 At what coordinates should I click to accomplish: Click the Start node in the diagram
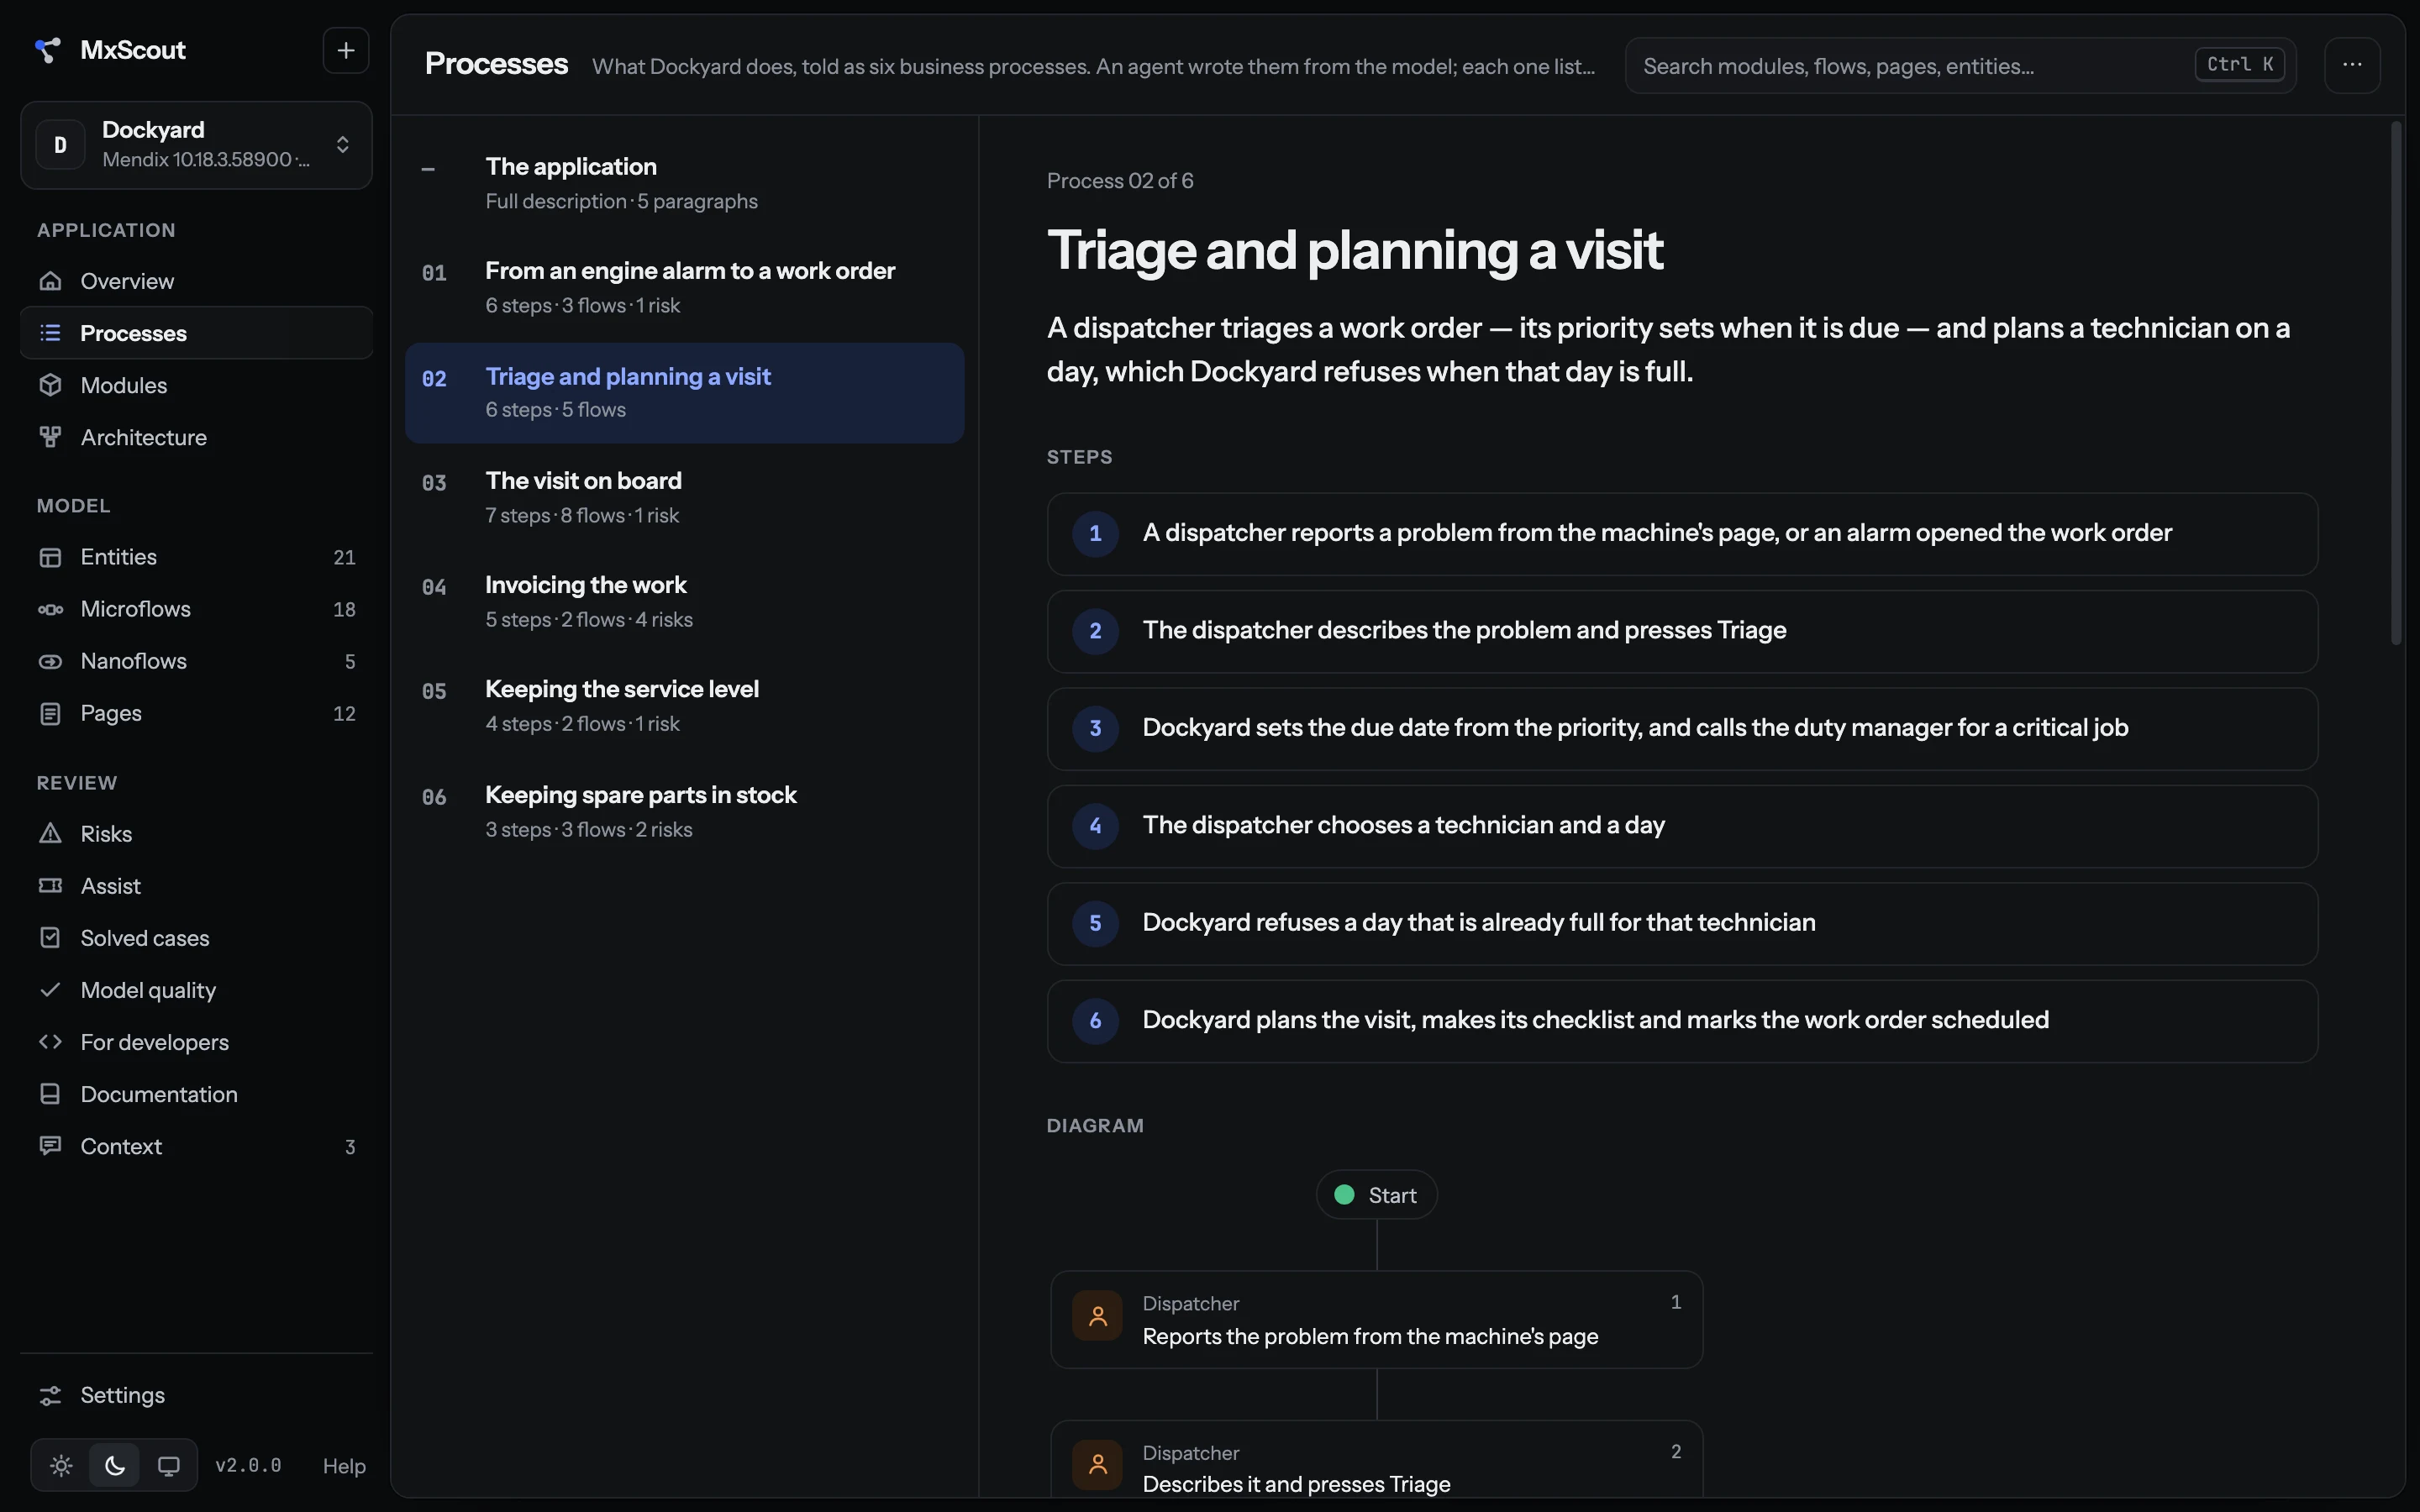(x=1377, y=1195)
